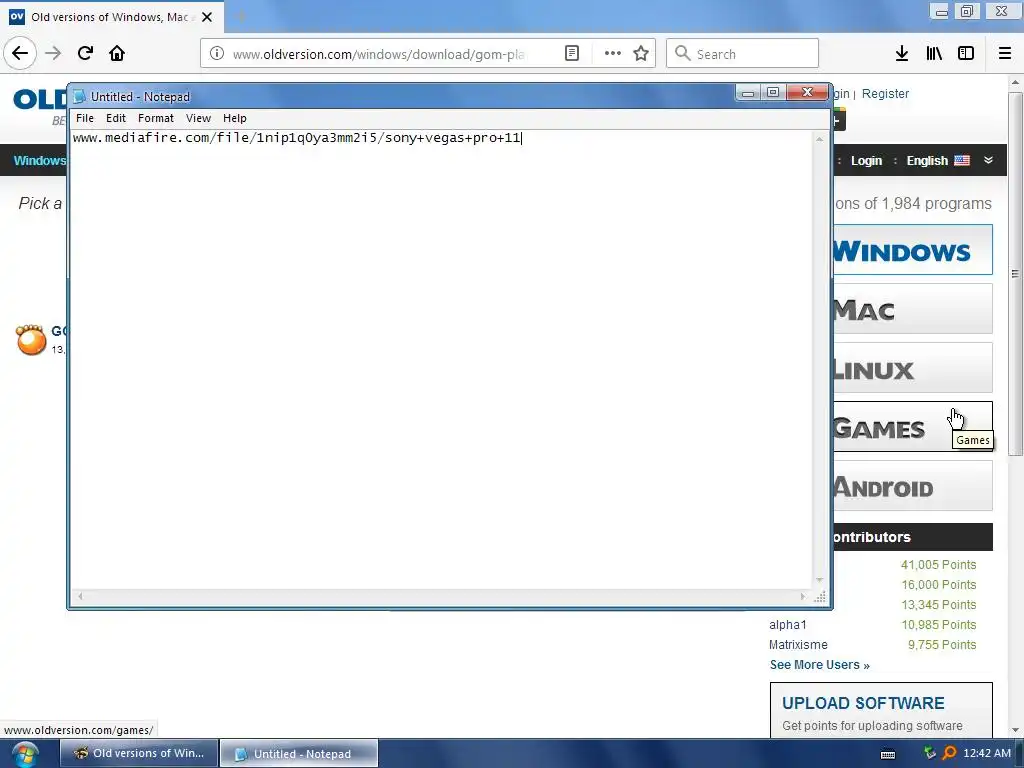Click the 41,005 Points entry
Screen dimensions: 1024x768
pos(938,564)
